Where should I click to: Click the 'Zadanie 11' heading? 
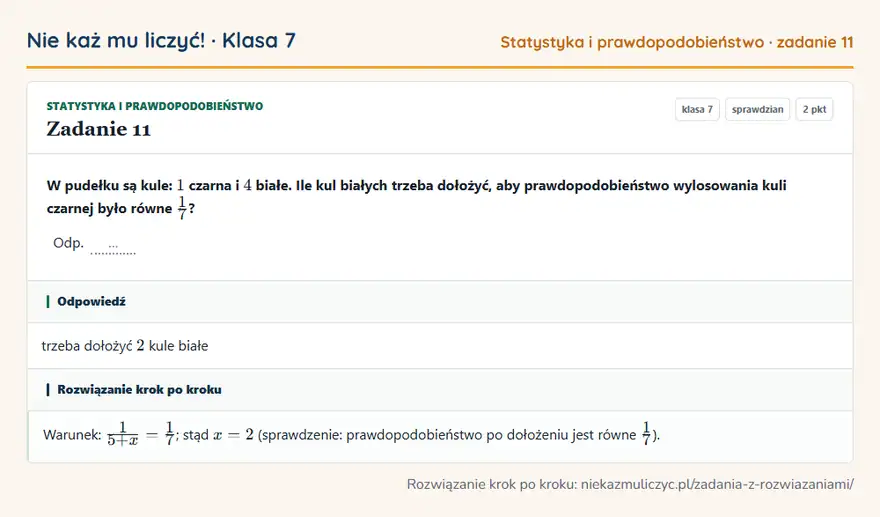pos(99,129)
